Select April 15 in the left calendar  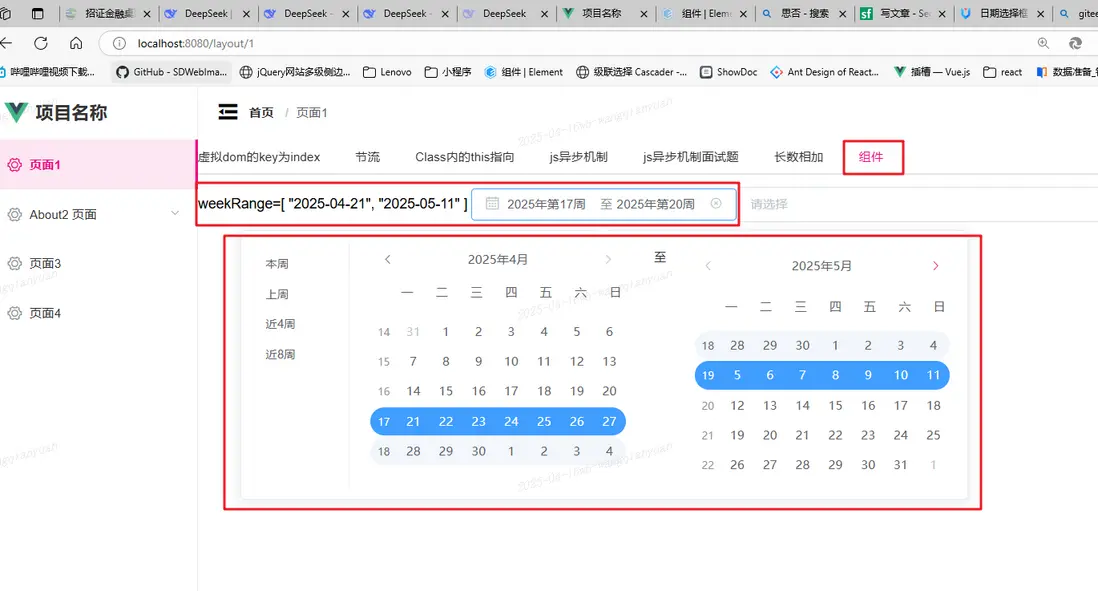pyautogui.click(x=446, y=391)
